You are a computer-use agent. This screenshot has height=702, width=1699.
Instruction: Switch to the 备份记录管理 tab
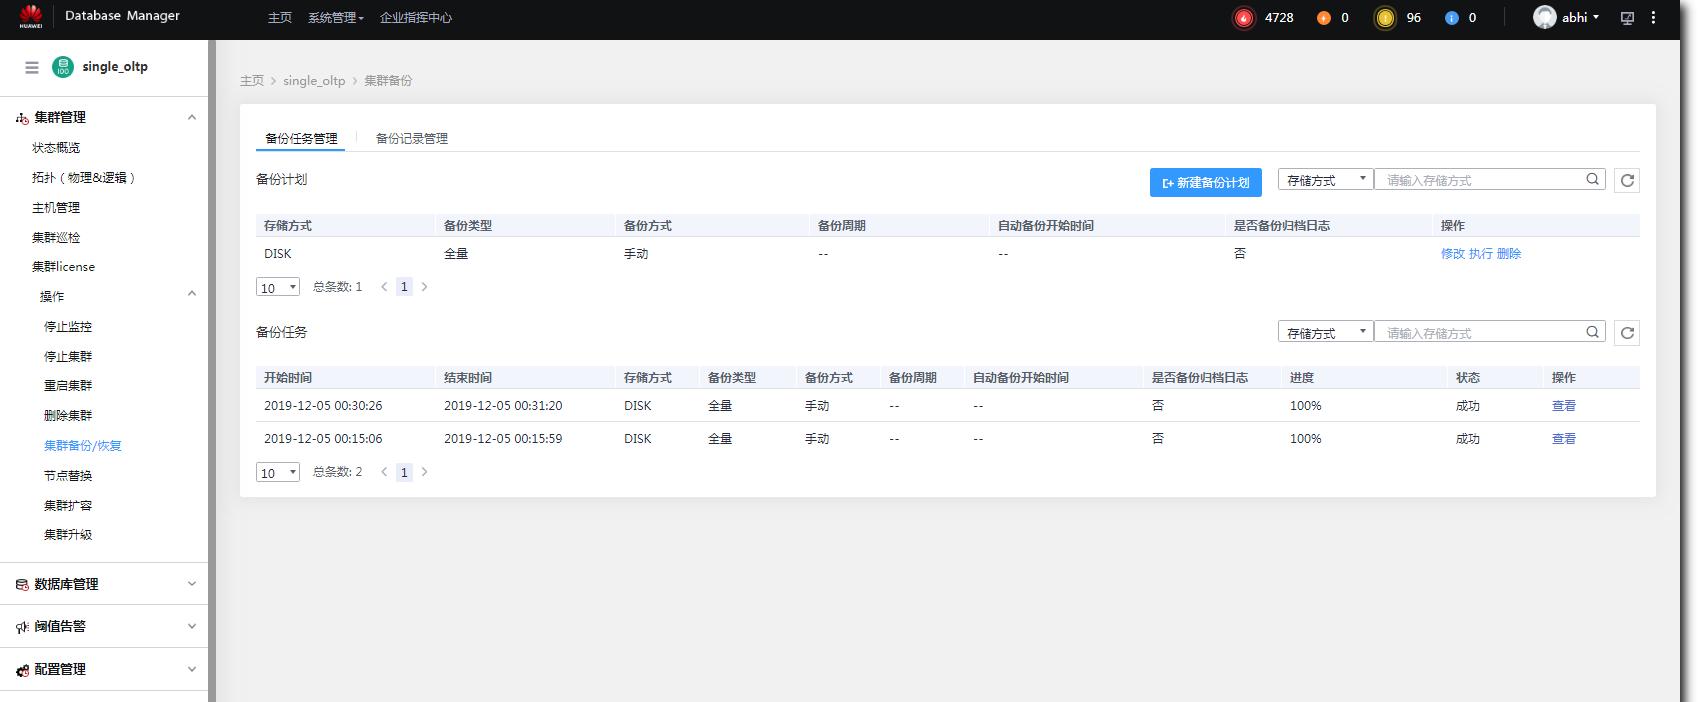click(411, 139)
